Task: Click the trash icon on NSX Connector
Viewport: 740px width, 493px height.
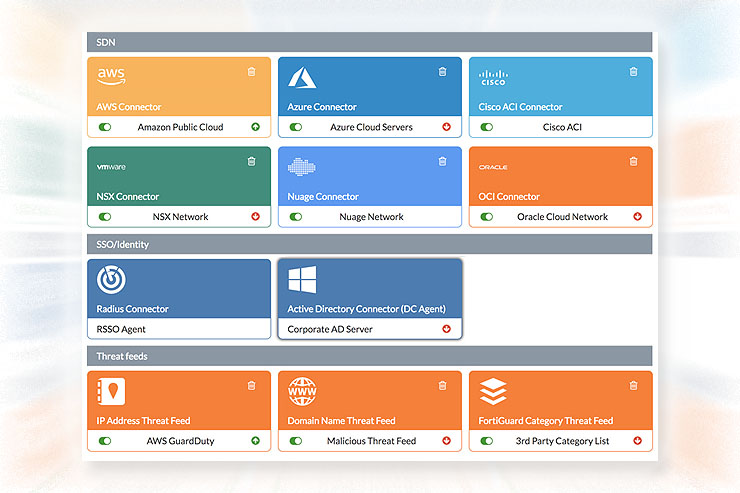Action: pos(251,161)
